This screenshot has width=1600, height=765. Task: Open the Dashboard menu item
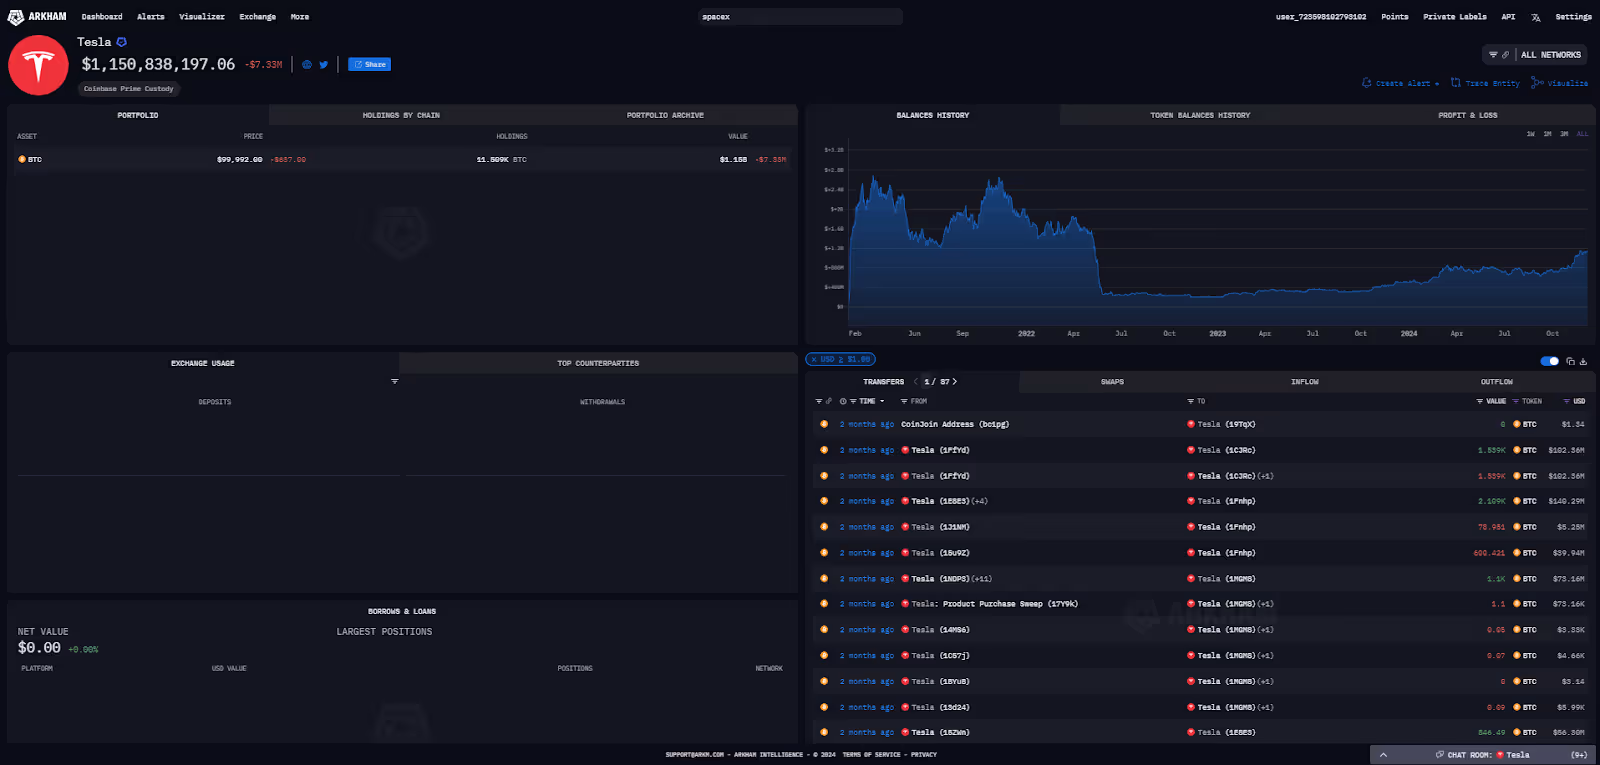tap(102, 17)
